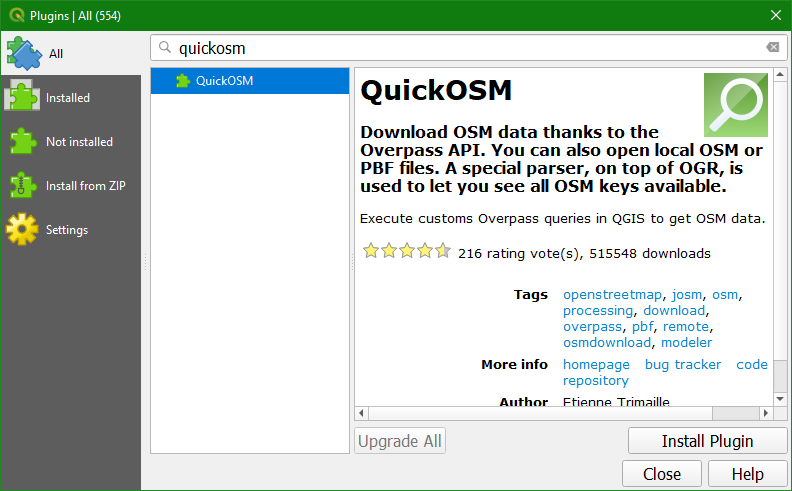
Task: Open the bug tracker link
Action: [682, 364]
